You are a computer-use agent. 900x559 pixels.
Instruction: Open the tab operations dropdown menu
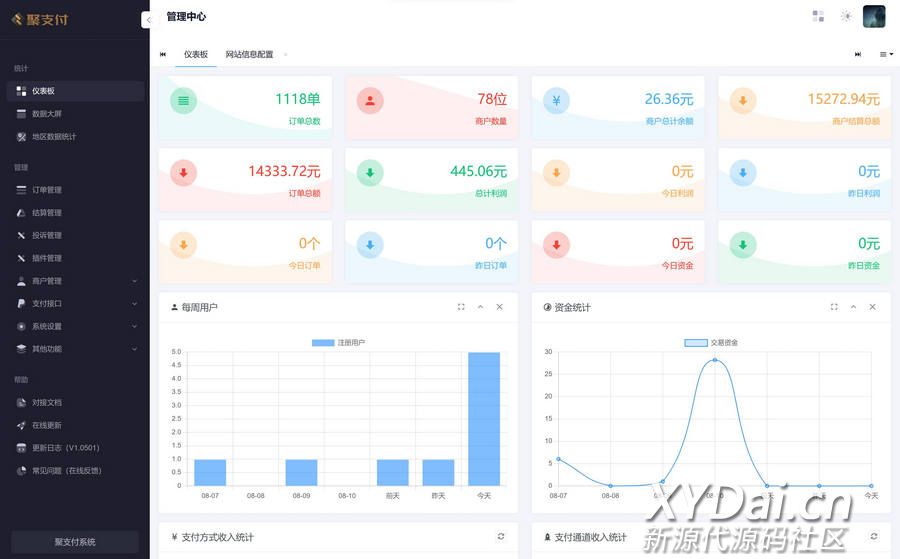click(x=886, y=54)
